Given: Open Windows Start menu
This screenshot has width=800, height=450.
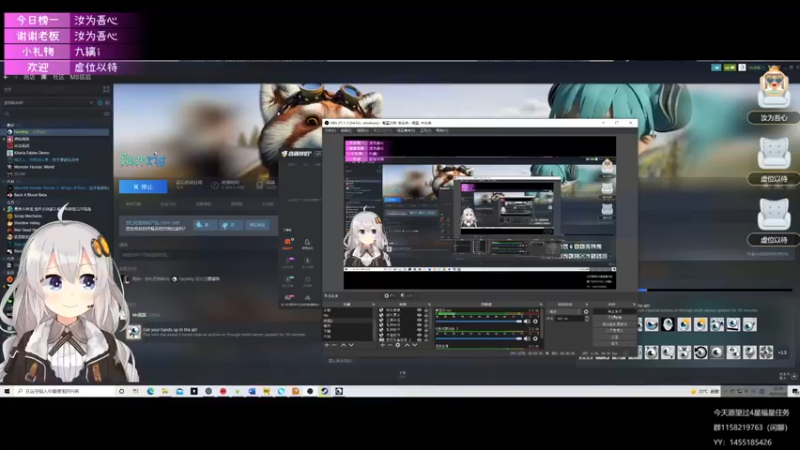Looking at the screenshot, I should click(x=7, y=391).
